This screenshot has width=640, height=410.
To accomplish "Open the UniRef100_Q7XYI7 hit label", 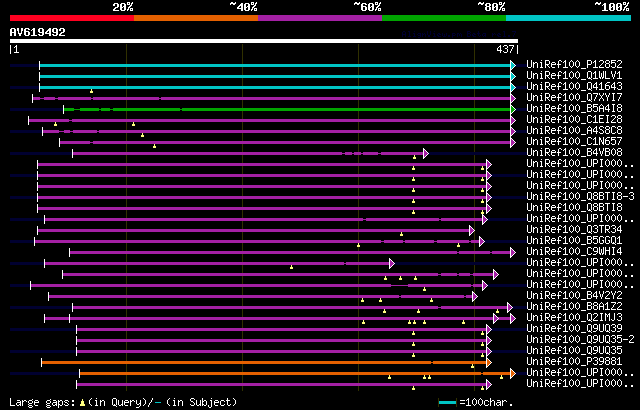I will pos(574,98).
